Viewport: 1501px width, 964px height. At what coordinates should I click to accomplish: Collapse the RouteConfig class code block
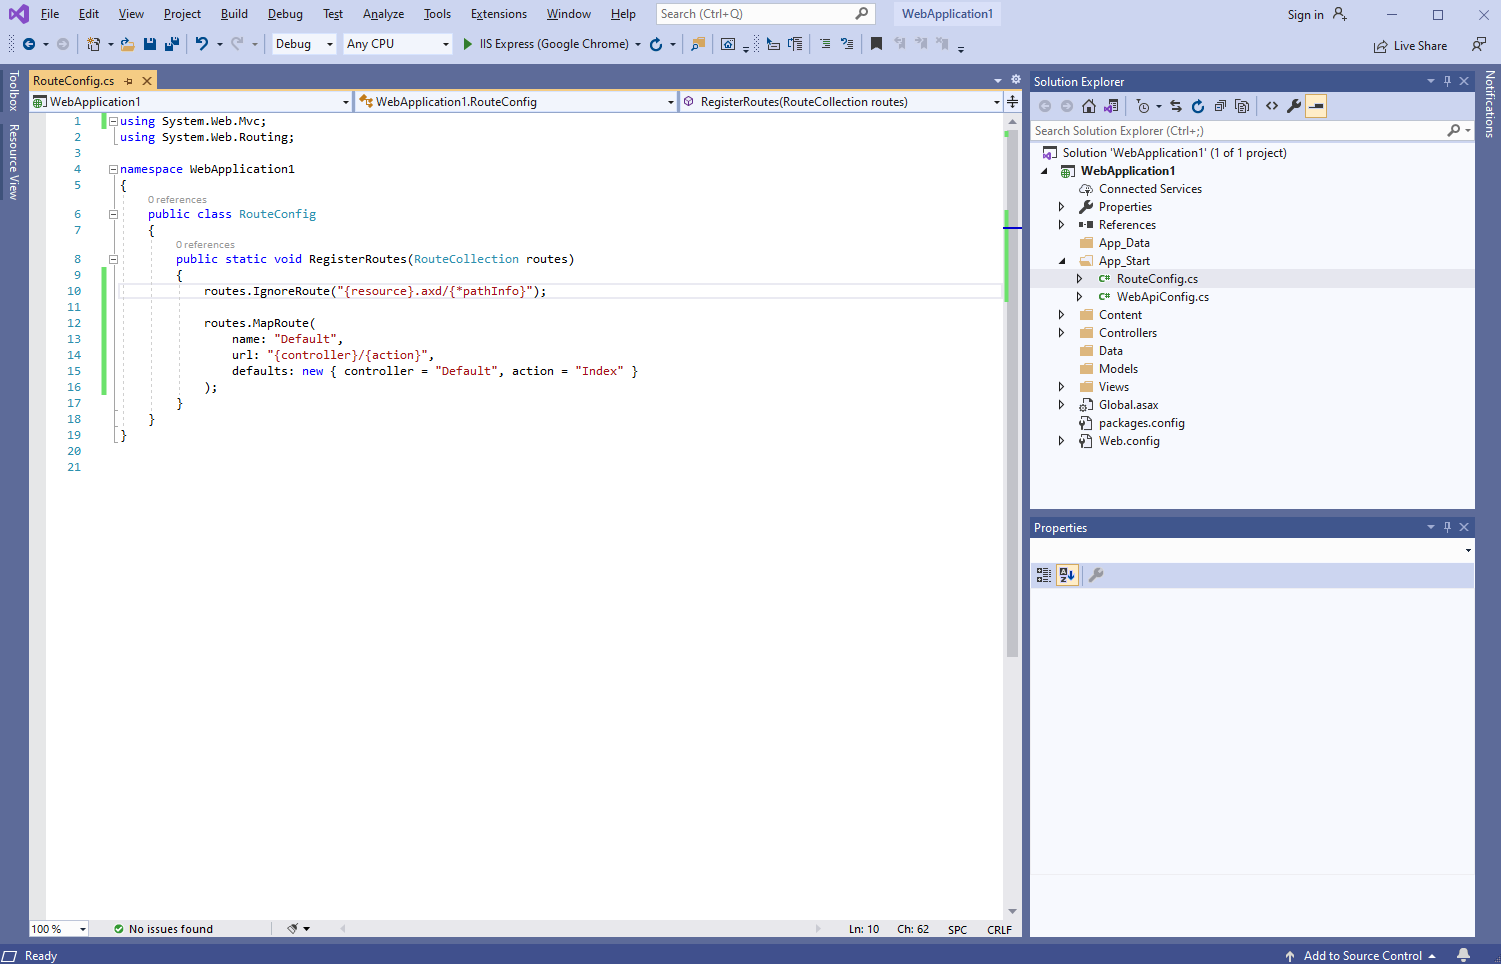(x=113, y=214)
